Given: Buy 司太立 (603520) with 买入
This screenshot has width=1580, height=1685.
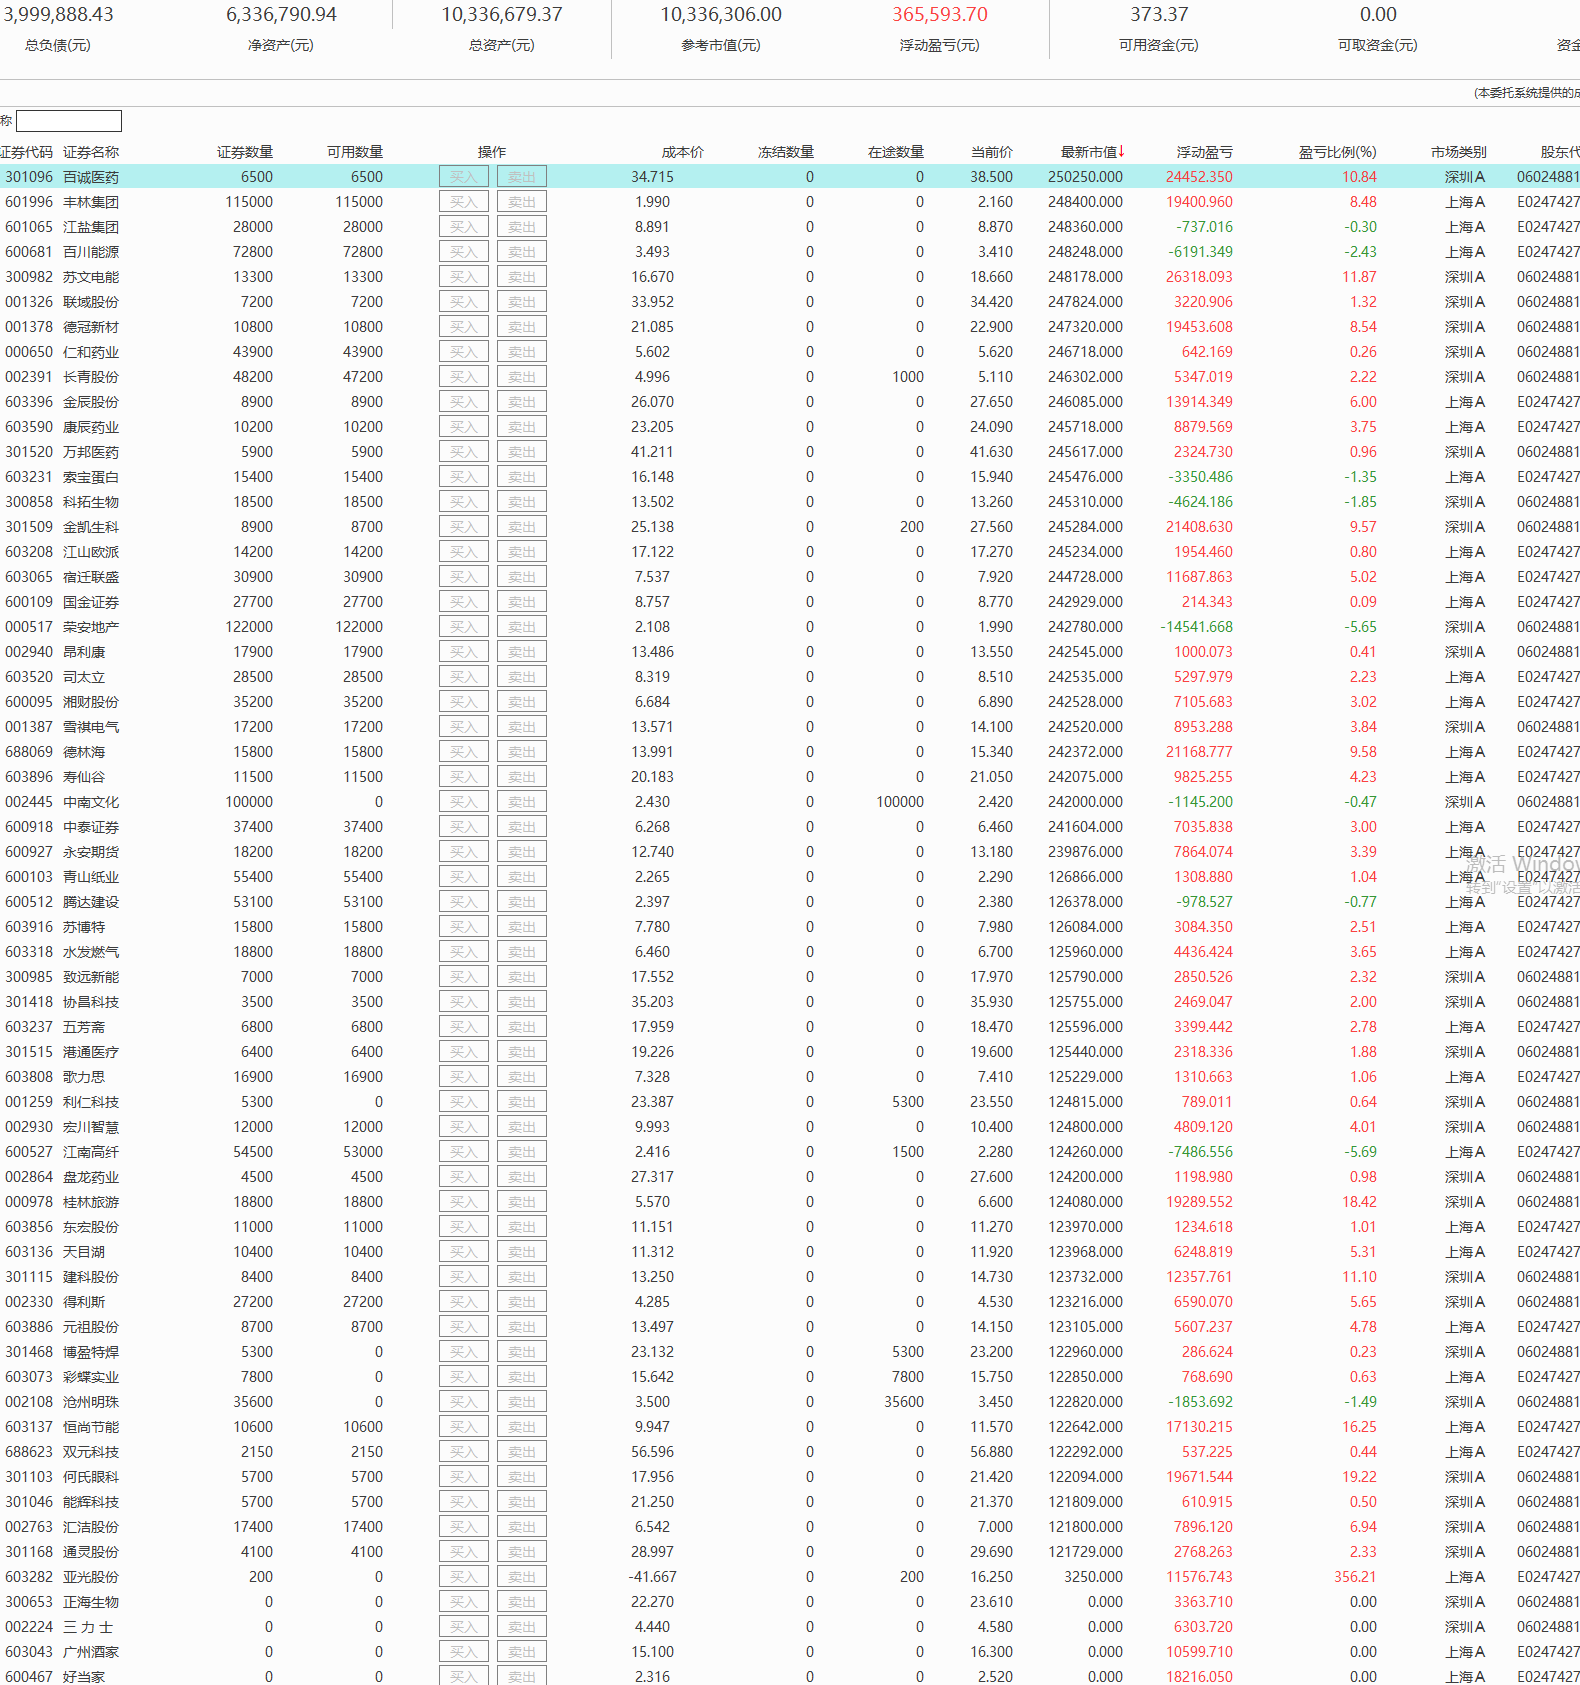Looking at the screenshot, I should point(464,677).
